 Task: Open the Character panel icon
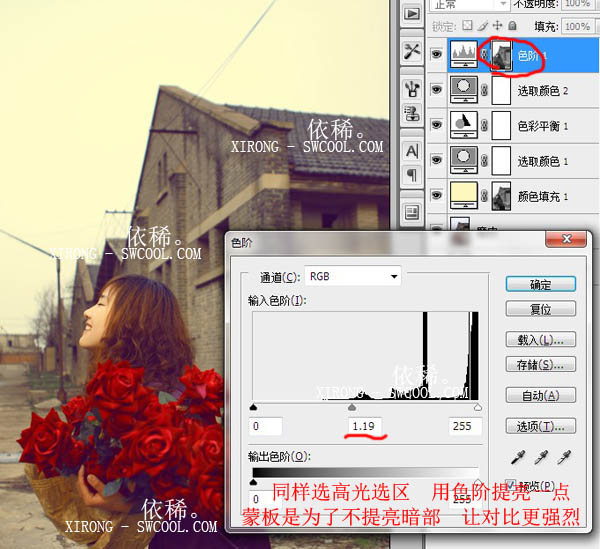[x=411, y=151]
